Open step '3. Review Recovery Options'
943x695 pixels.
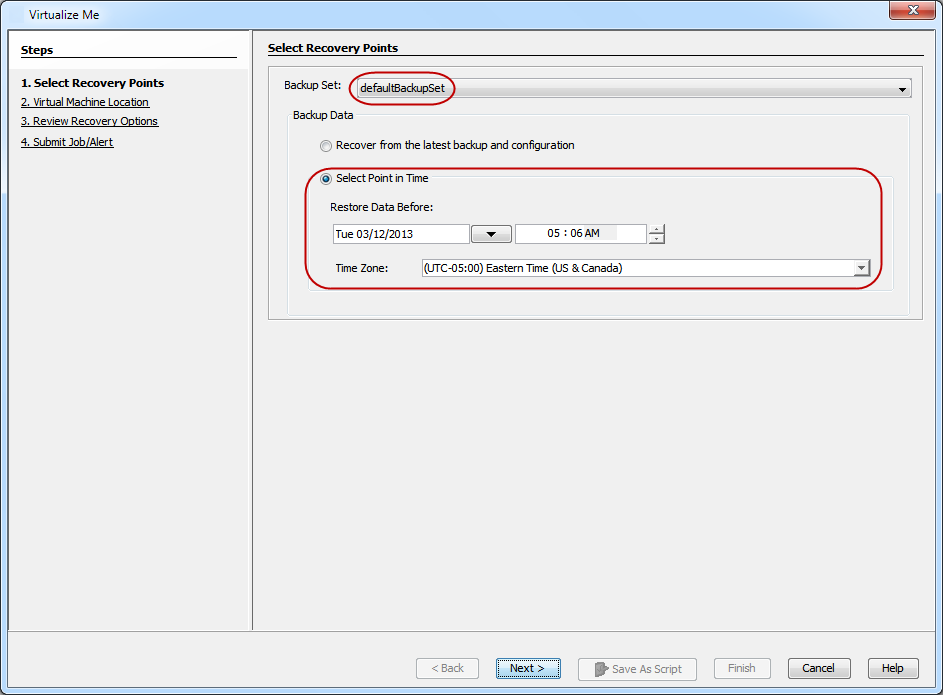89,121
